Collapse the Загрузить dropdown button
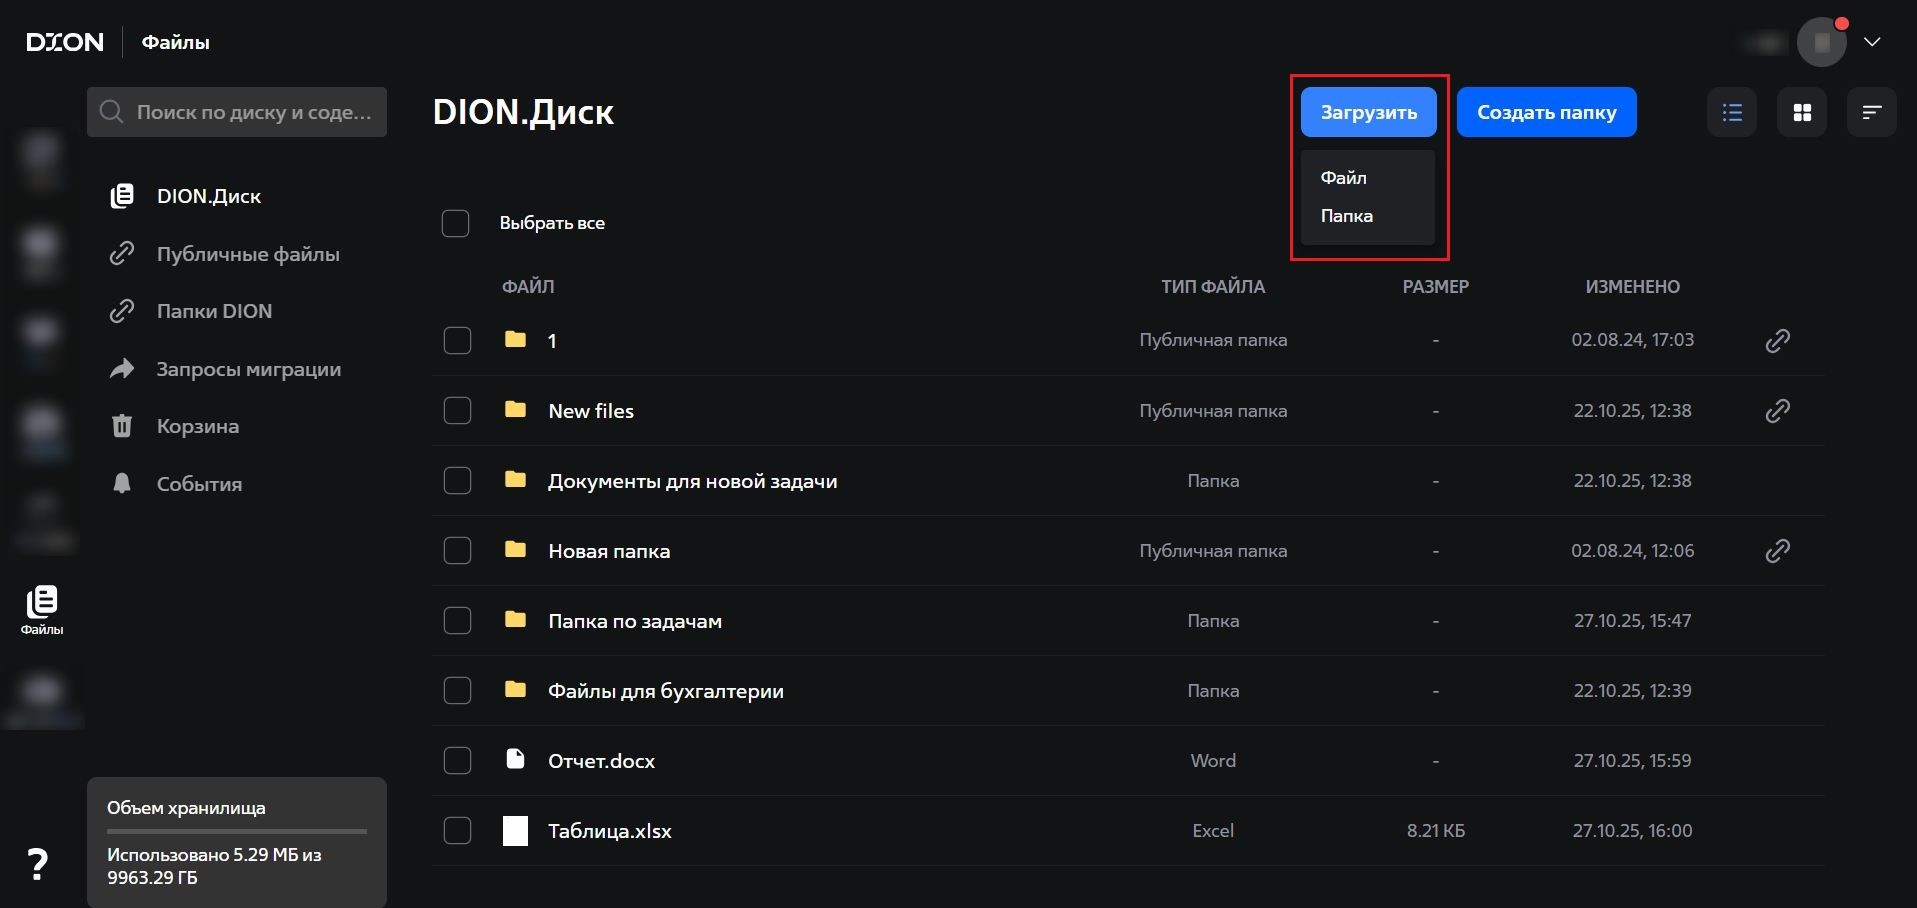The image size is (1917, 908). [1368, 112]
